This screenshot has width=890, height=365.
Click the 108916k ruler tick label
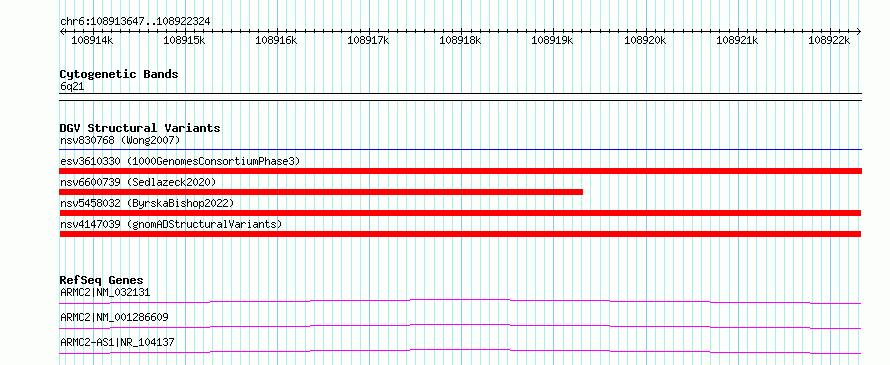(276, 40)
